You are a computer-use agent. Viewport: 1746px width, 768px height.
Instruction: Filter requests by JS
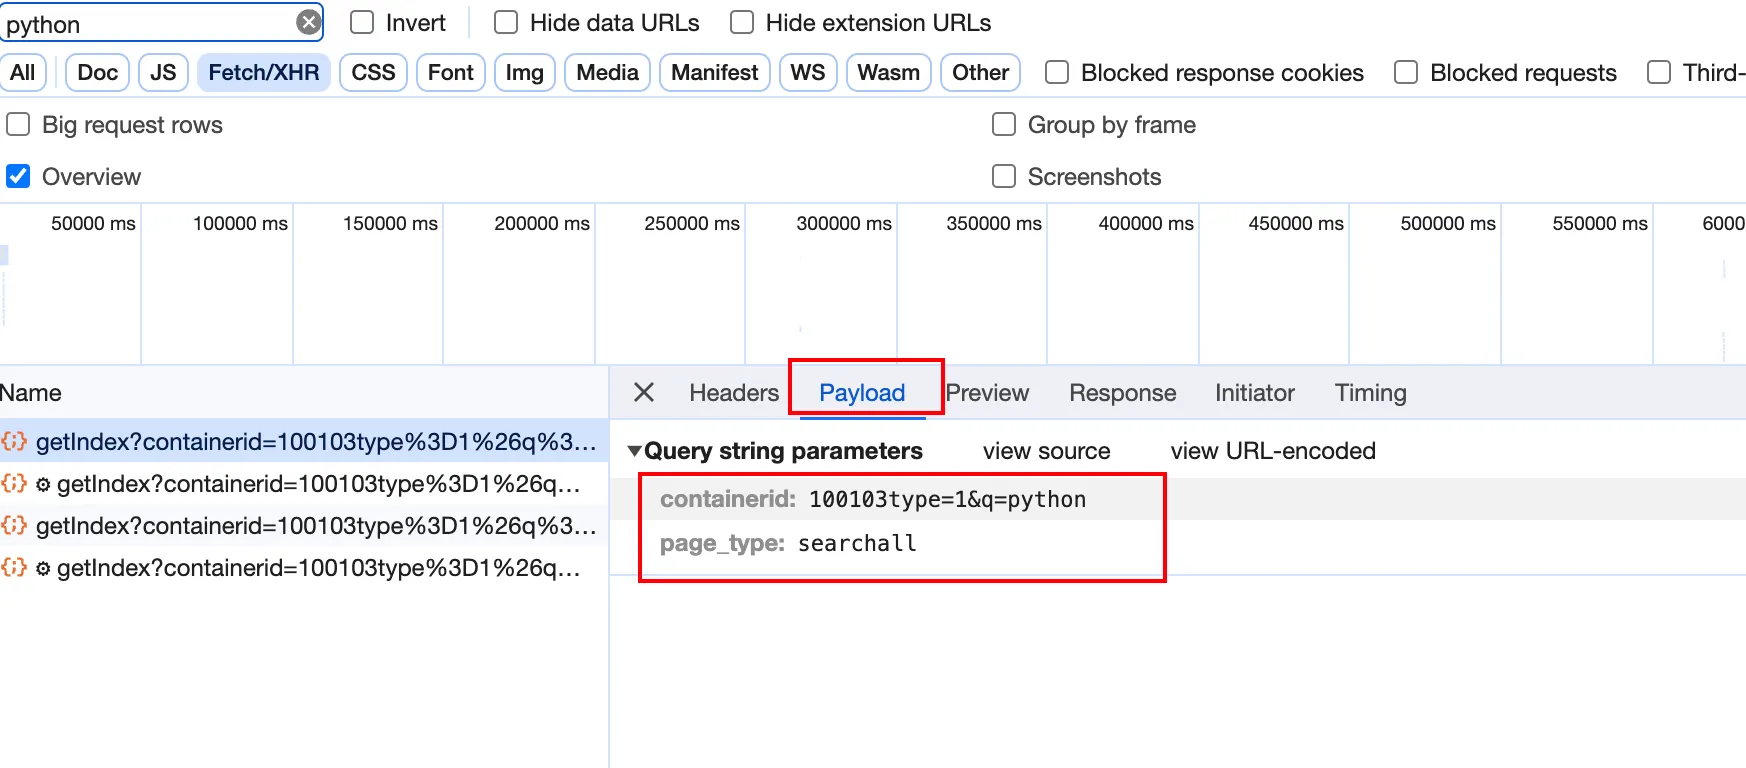[x=163, y=72]
